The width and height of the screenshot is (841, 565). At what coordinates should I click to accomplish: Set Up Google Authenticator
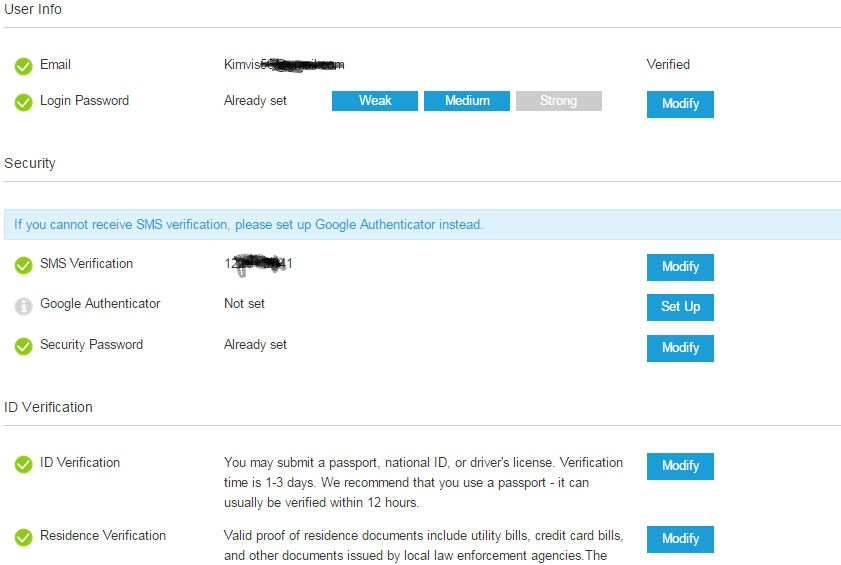680,307
